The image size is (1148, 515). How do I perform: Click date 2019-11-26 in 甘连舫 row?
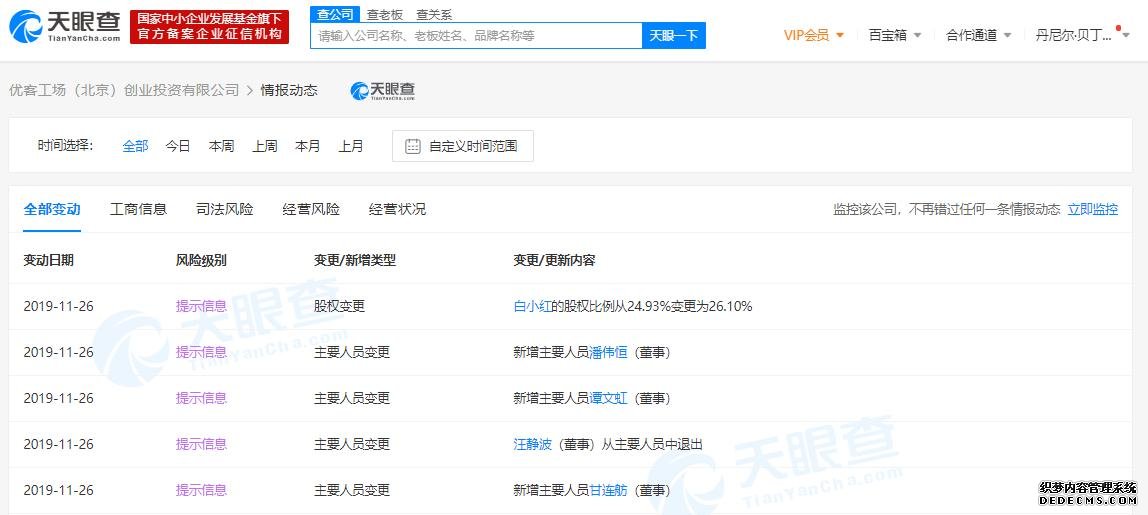click(59, 490)
